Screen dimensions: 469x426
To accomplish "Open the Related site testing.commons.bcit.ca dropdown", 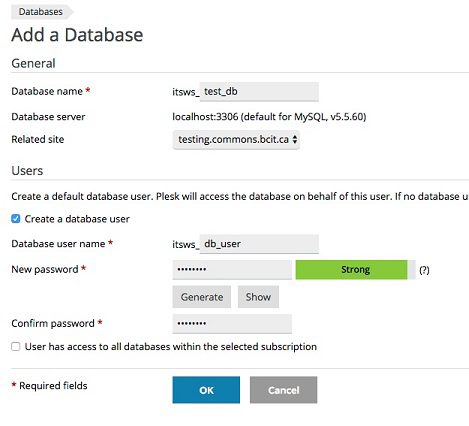I will 236,140.
